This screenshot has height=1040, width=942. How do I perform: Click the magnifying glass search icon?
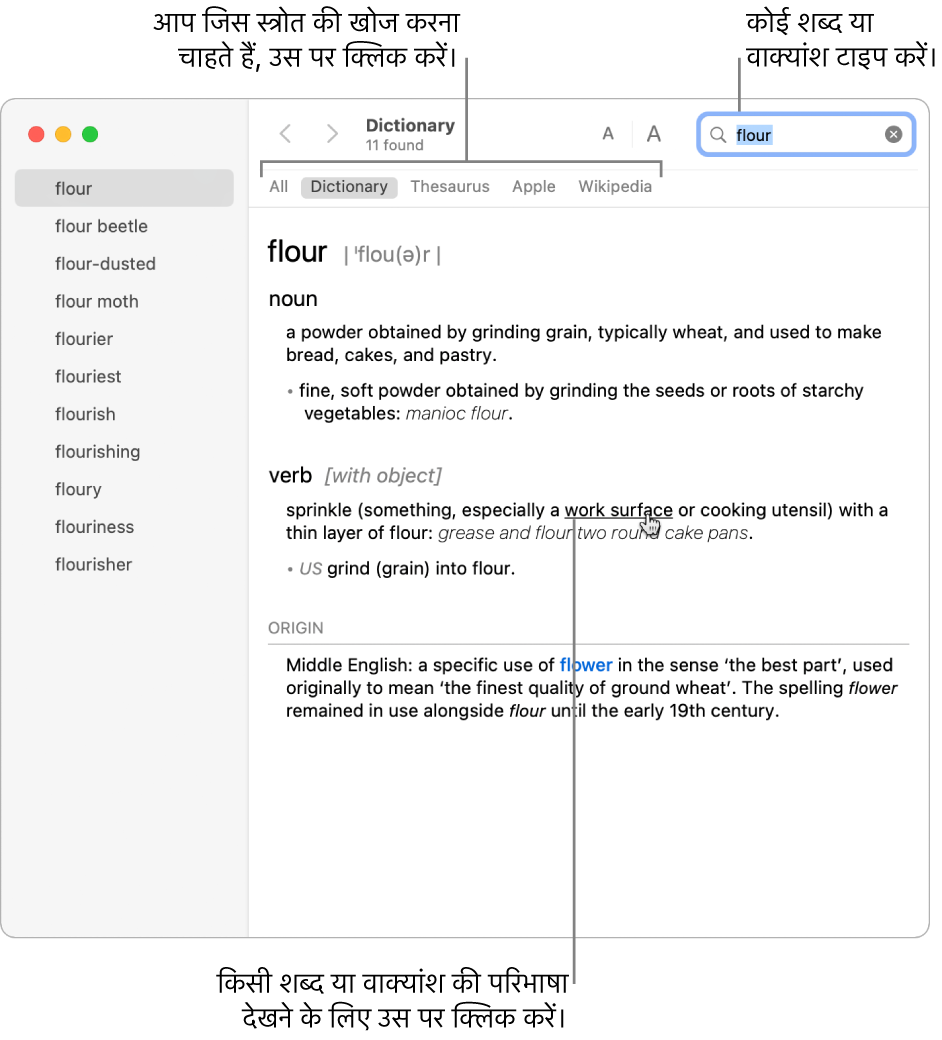pos(717,135)
